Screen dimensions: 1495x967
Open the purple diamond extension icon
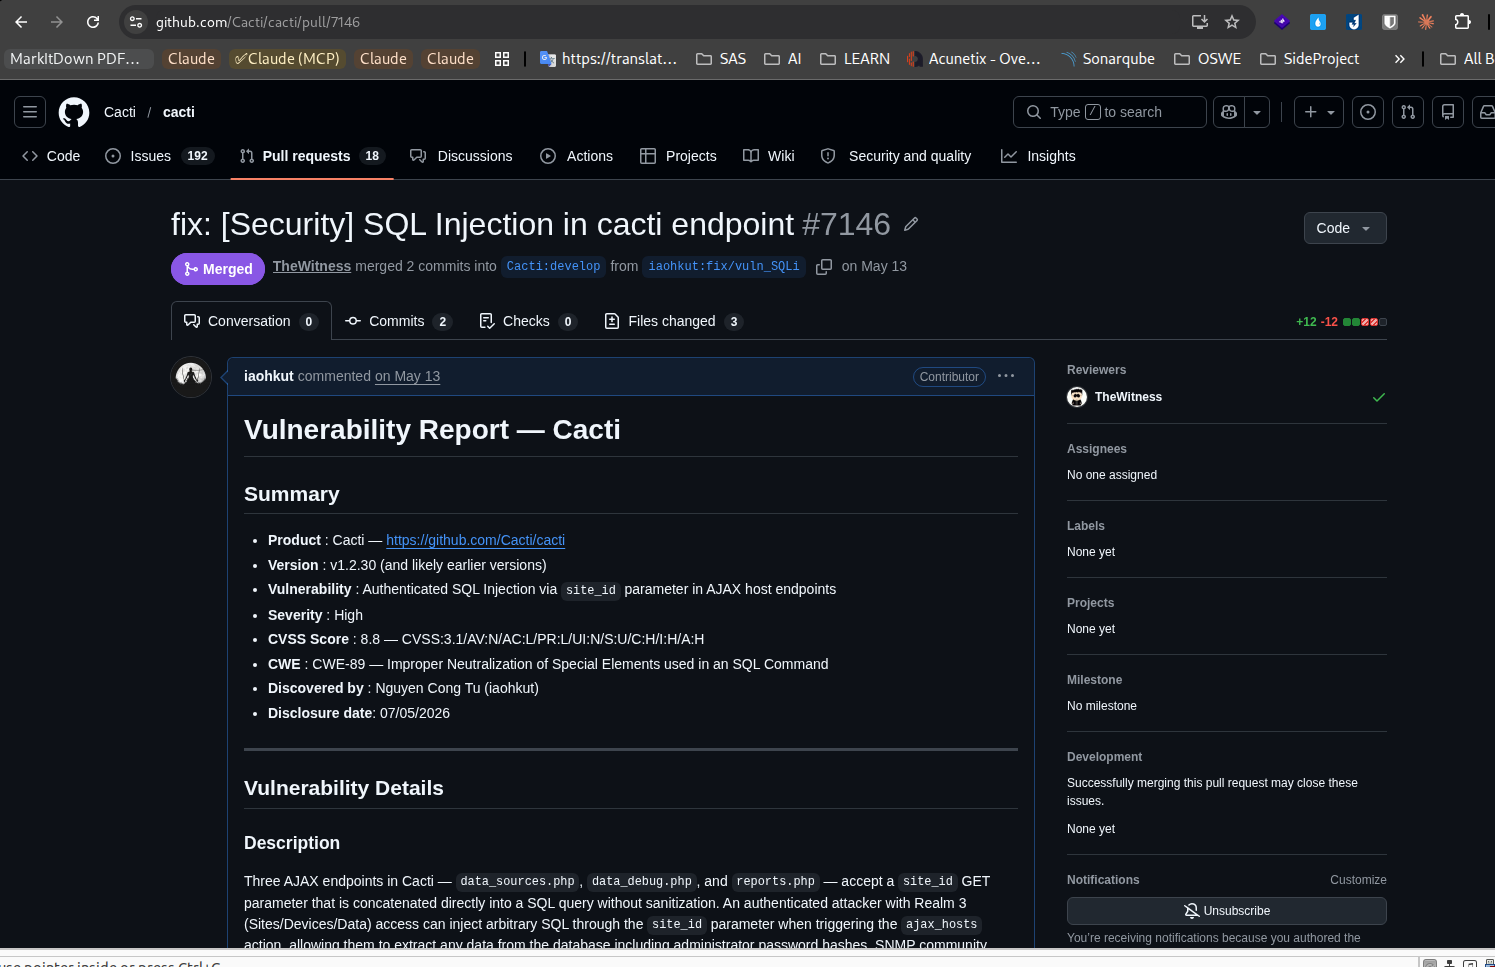[x=1282, y=22]
